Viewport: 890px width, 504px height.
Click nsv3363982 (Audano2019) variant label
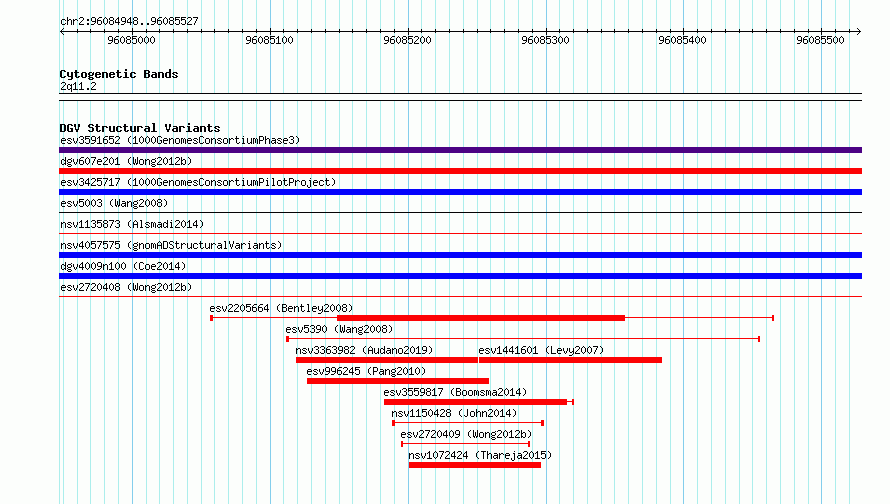pos(364,350)
